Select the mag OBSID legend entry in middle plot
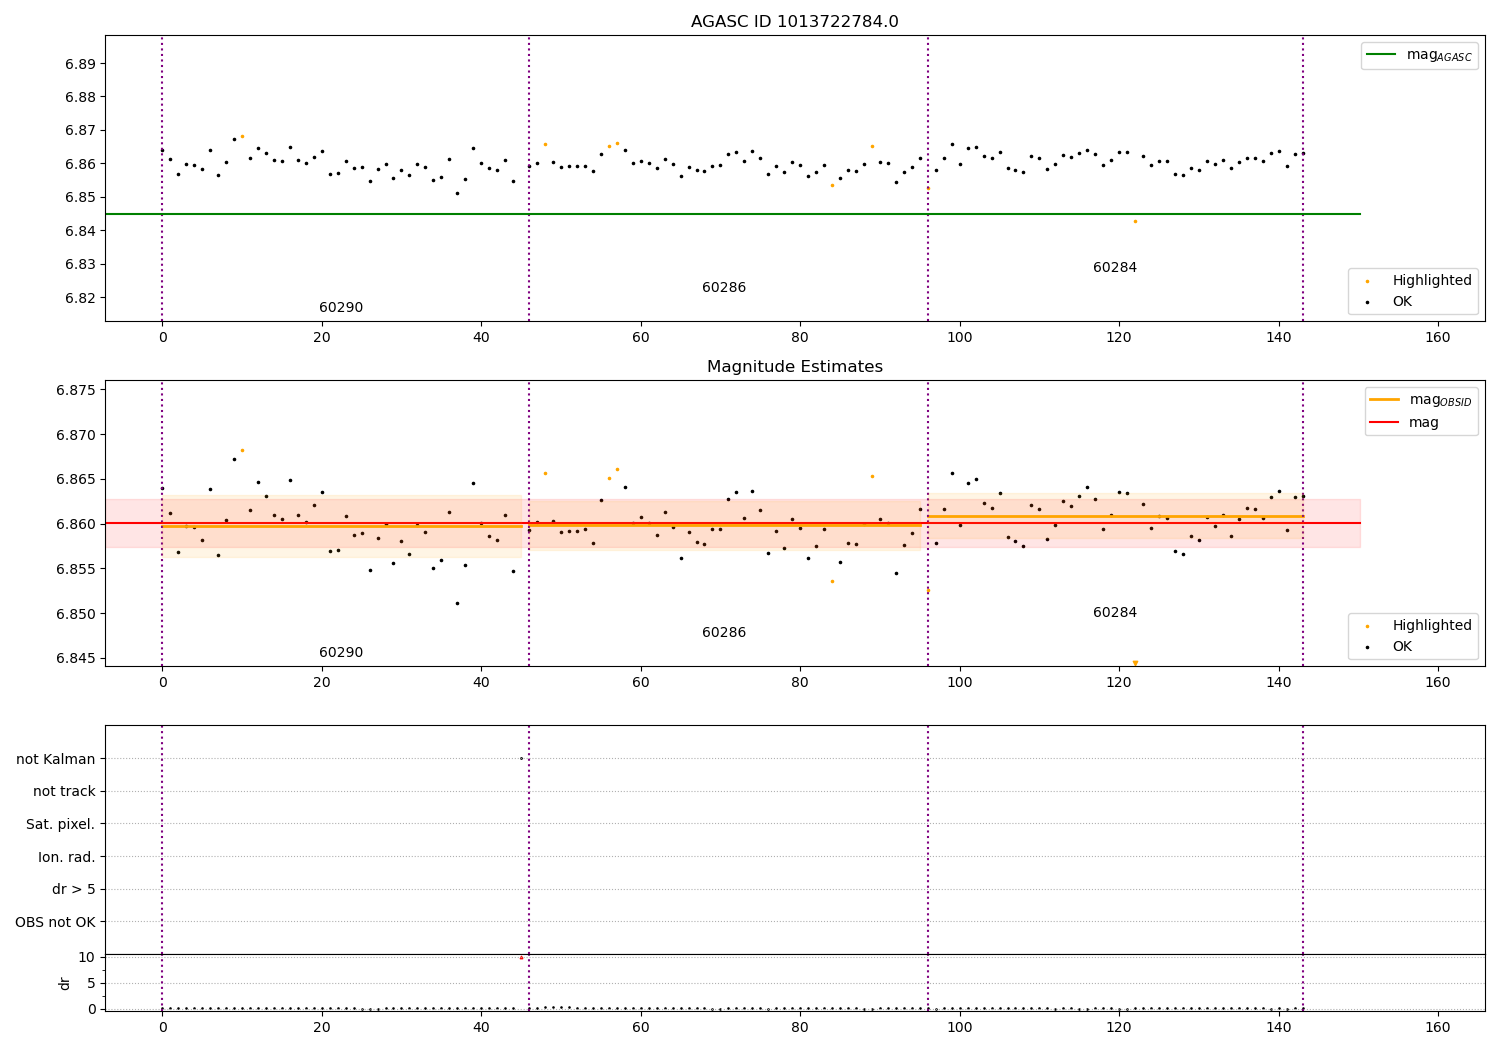This screenshot has width=1500, height=1050. click(1420, 400)
